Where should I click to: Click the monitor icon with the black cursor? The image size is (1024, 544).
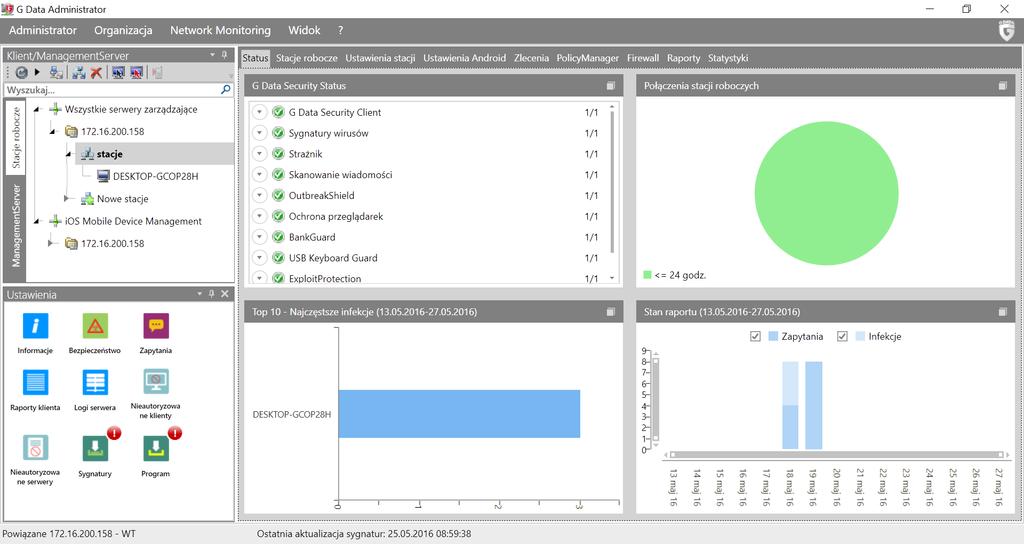point(118,72)
